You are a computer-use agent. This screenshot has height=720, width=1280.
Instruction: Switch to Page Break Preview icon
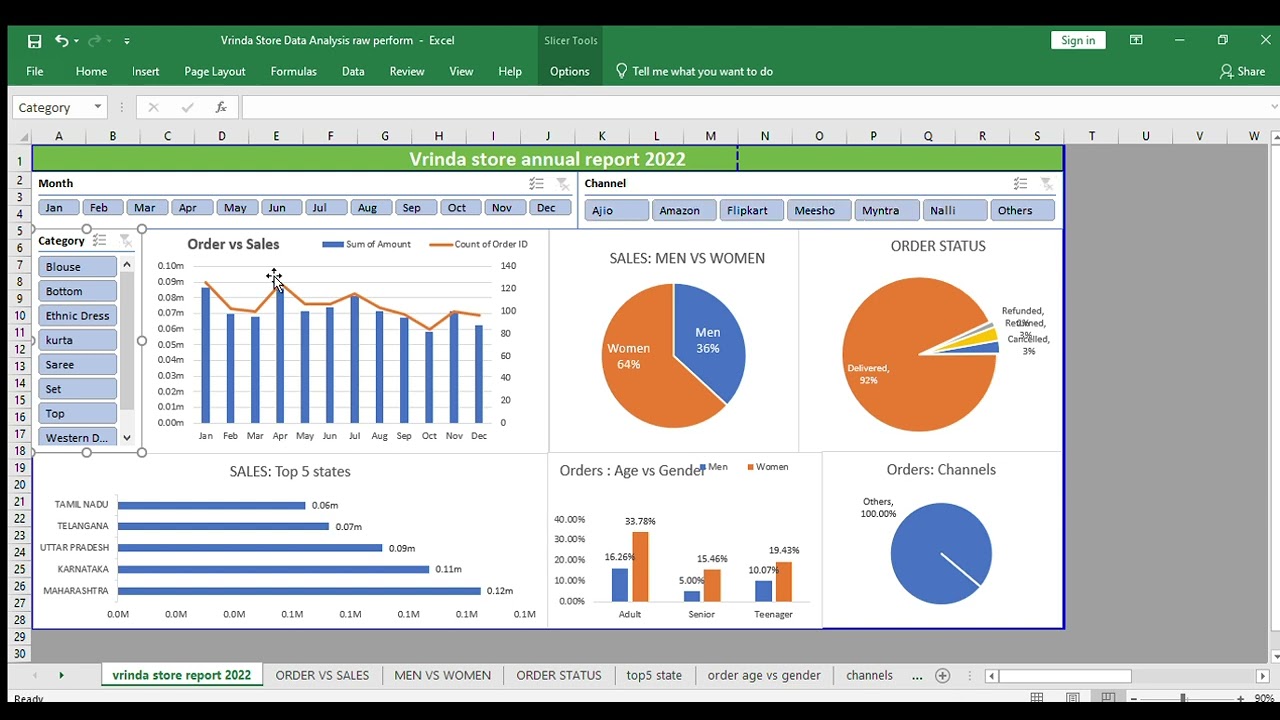tap(1108, 698)
